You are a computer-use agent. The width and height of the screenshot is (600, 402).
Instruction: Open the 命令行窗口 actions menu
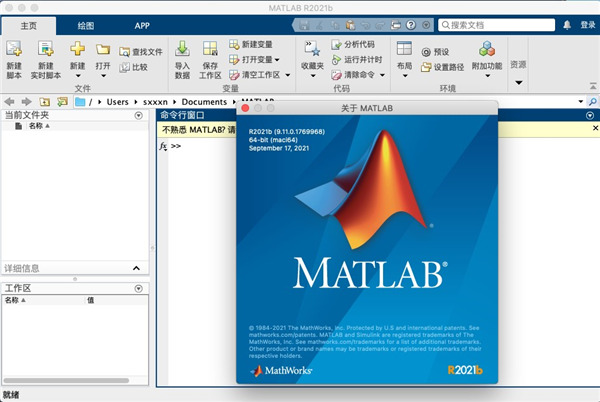pyautogui.click(x=590, y=116)
